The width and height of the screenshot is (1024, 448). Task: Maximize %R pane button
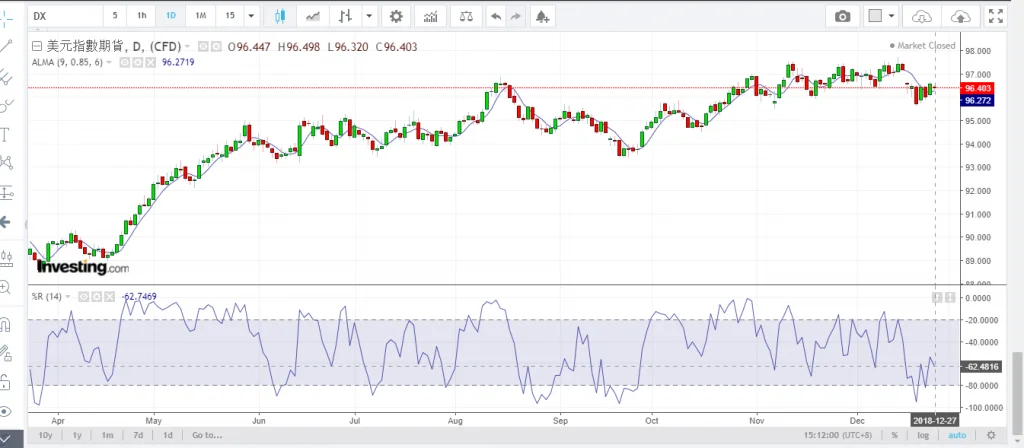tap(950, 297)
